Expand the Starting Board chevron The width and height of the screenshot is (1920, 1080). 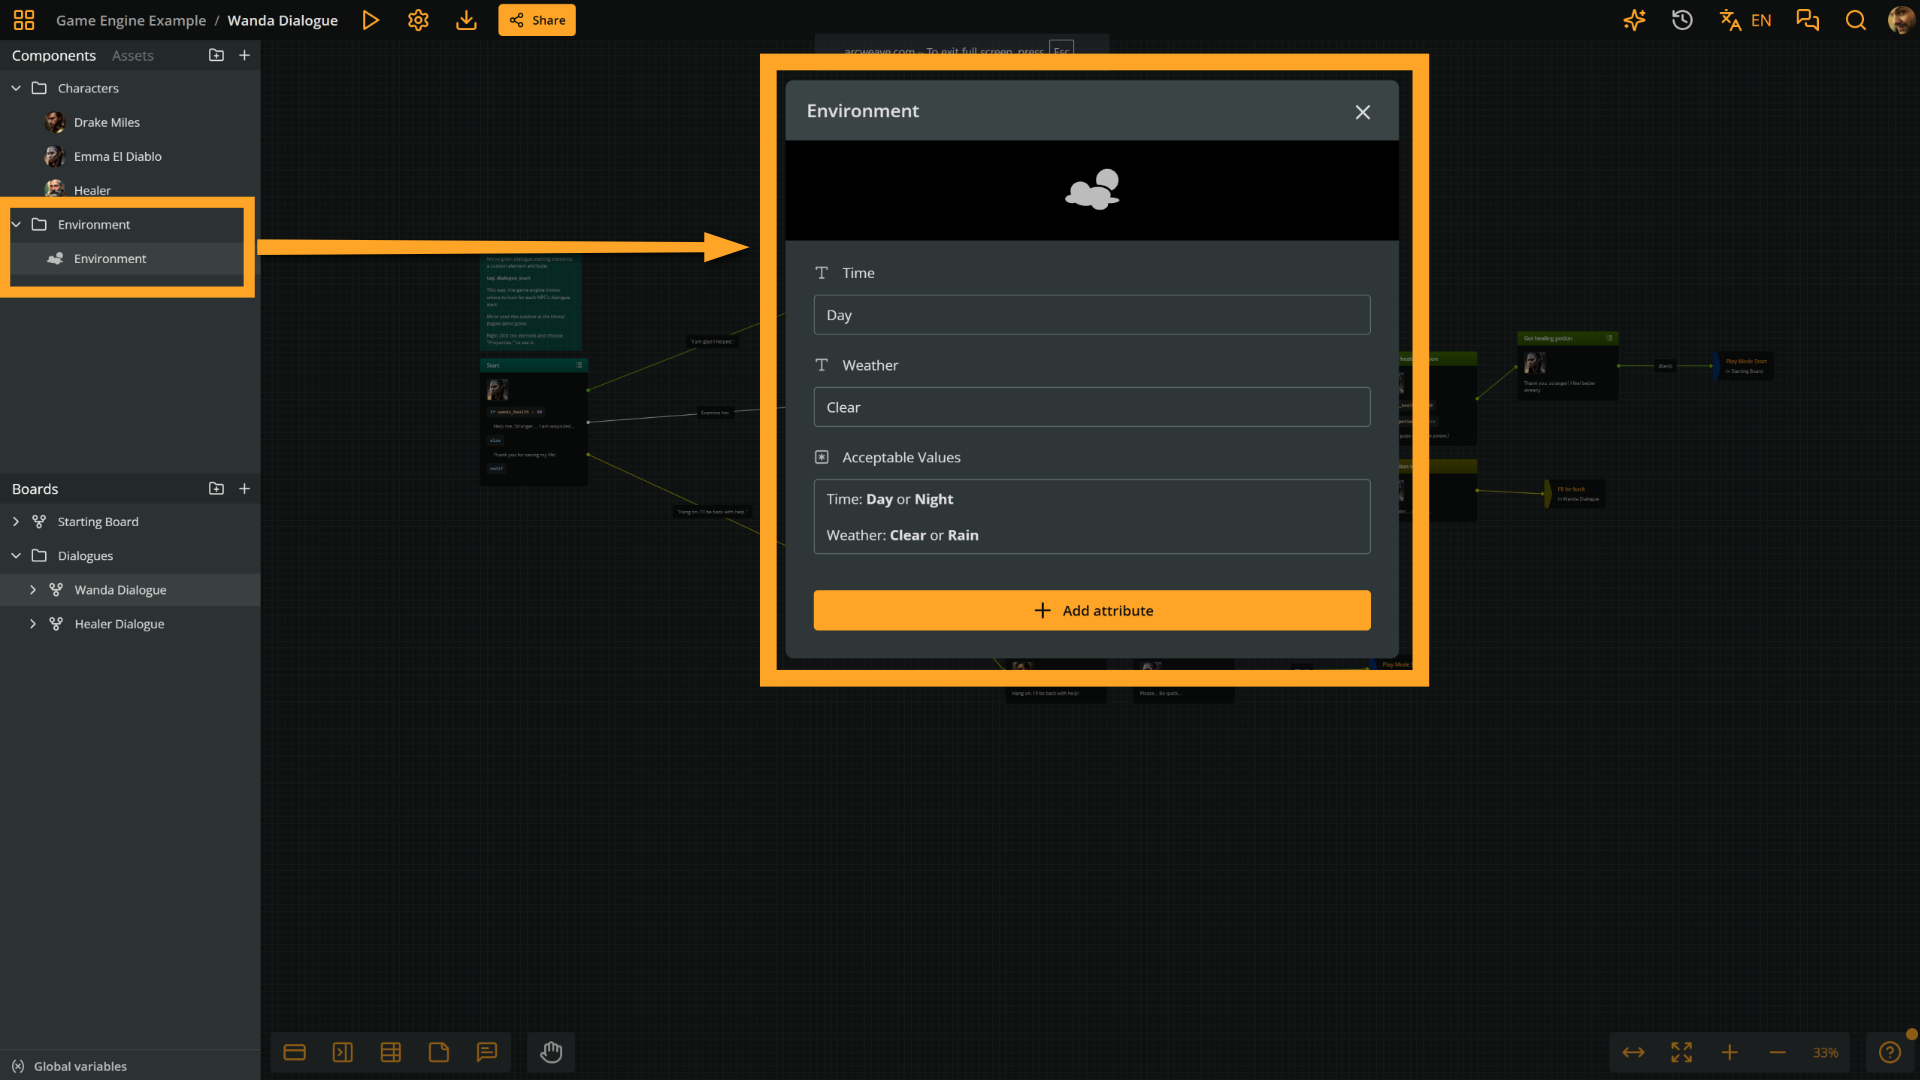(16, 522)
